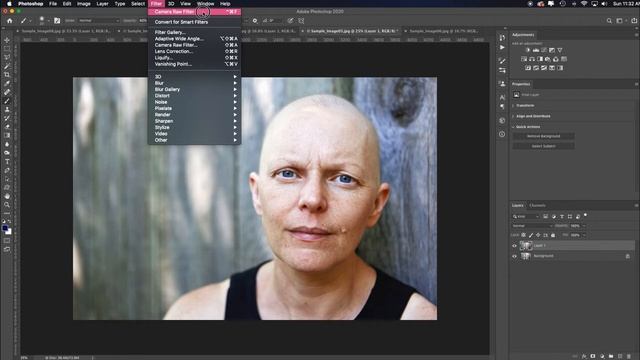Add a Levels adjustment
The width and height of the screenshot is (640, 360).
536,50
